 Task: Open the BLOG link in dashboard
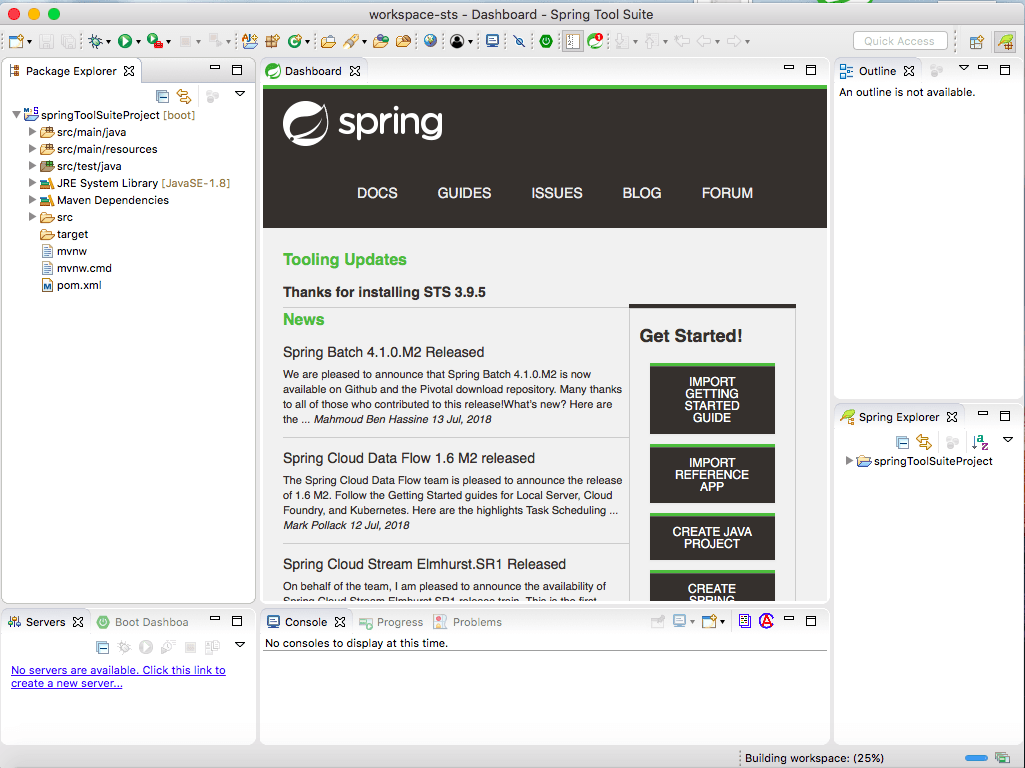coord(641,193)
